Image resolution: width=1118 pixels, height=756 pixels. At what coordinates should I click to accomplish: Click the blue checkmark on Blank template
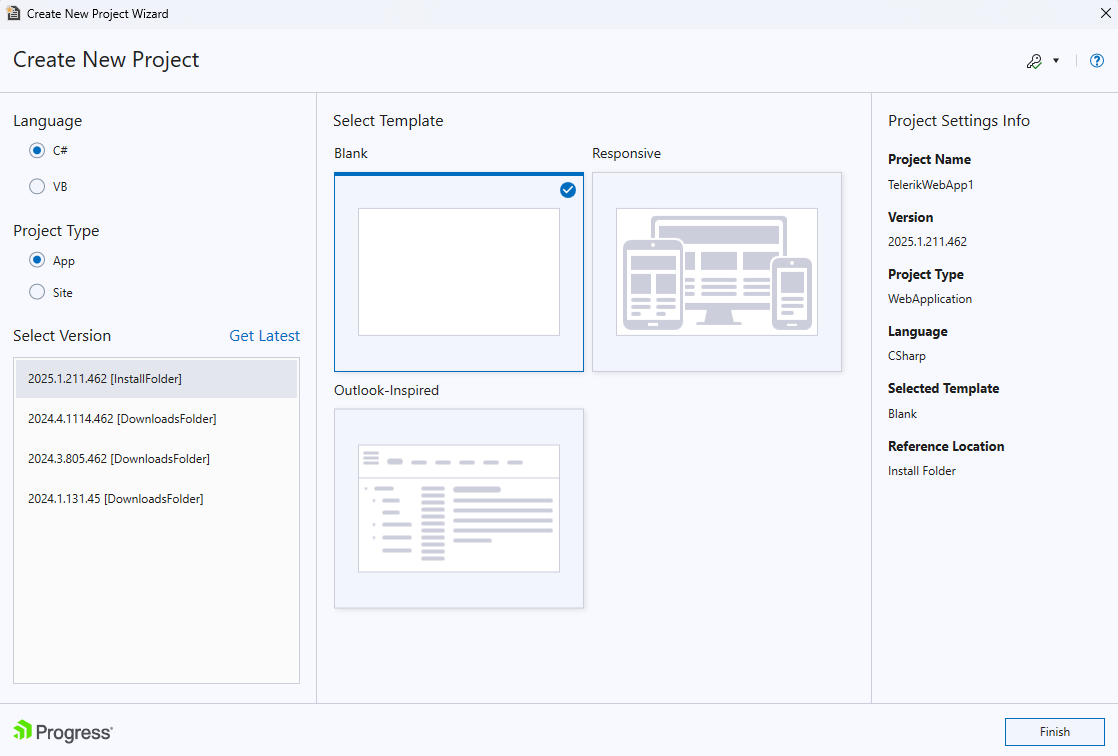[568, 190]
